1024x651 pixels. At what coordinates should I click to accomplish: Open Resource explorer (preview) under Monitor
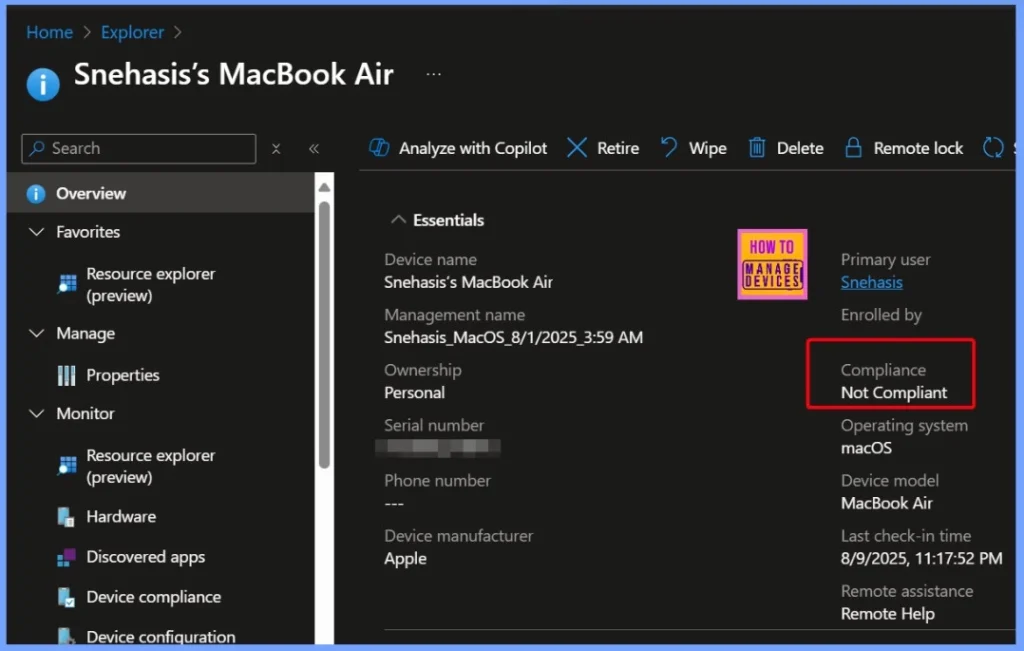151,466
